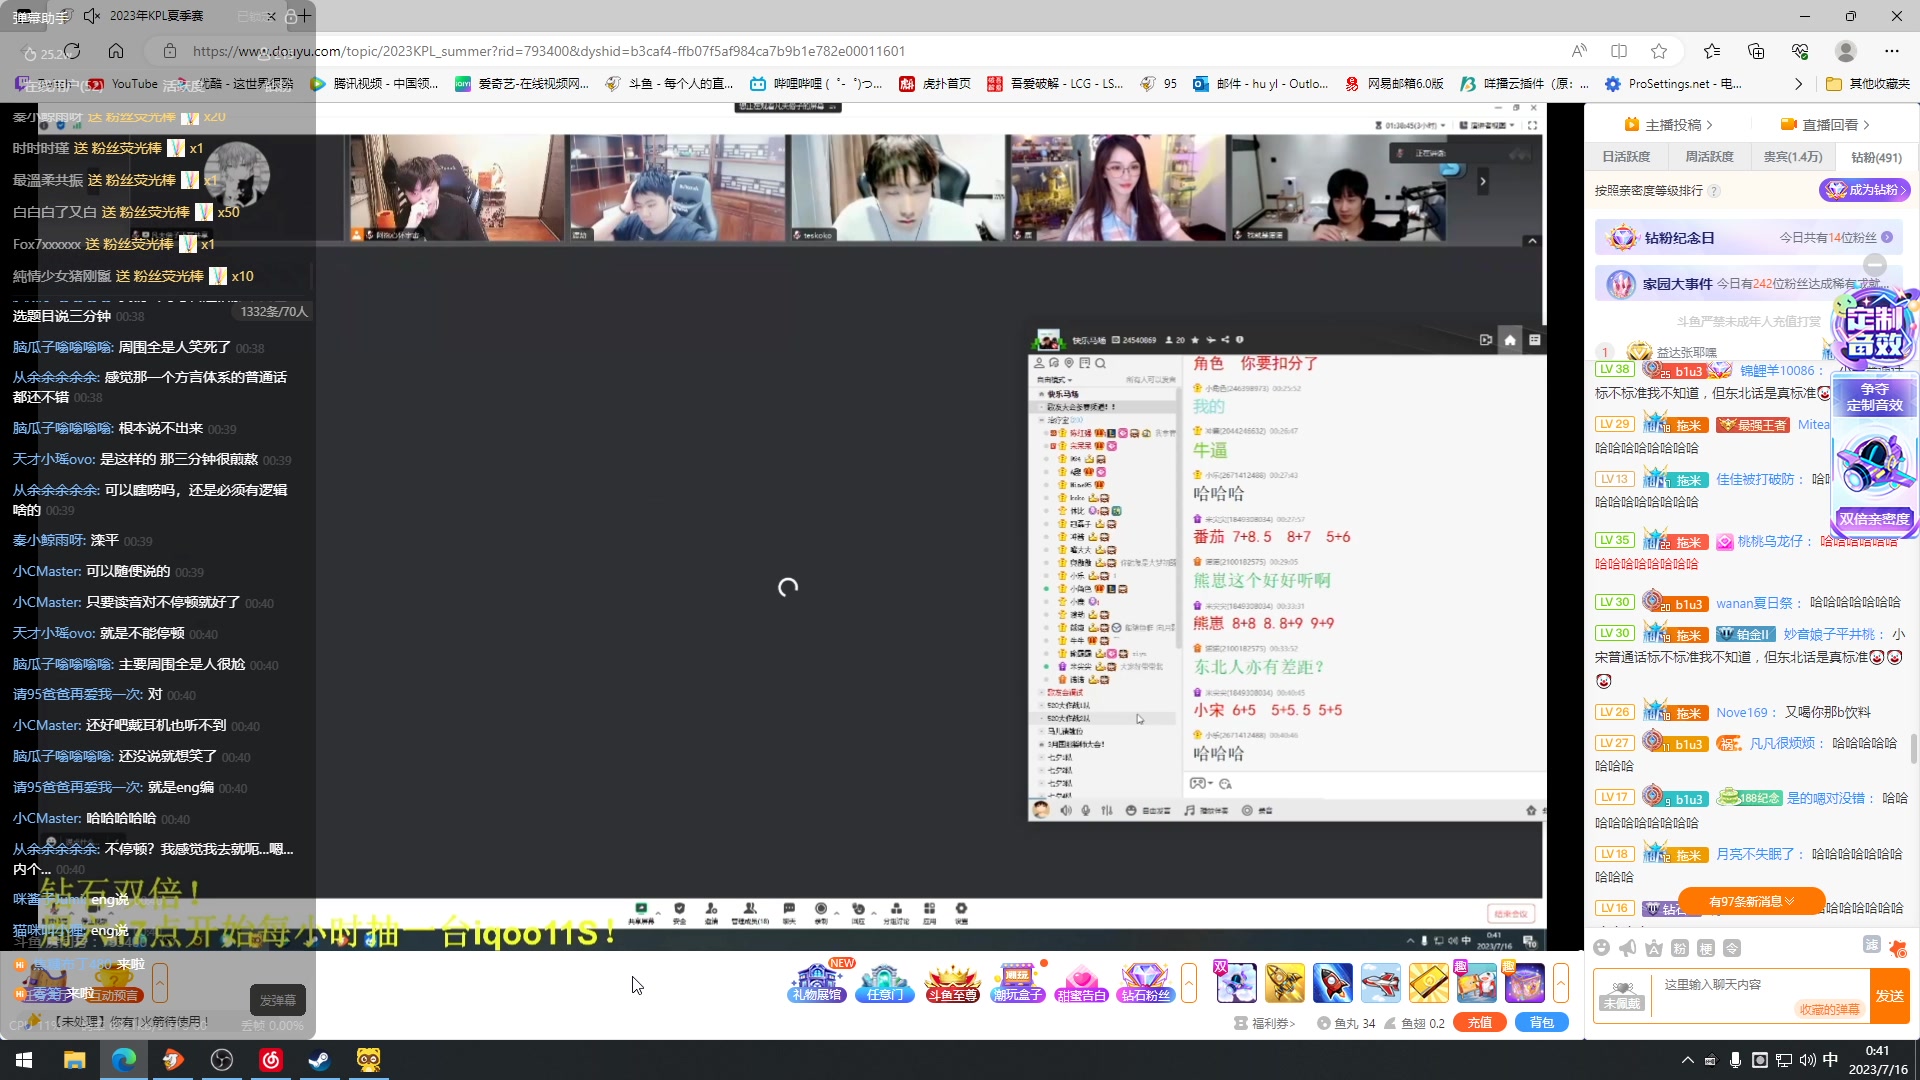Open the 钻粉纪念日 banner arrow
This screenshot has width=1920, height=1080.
pos(1887,238)
